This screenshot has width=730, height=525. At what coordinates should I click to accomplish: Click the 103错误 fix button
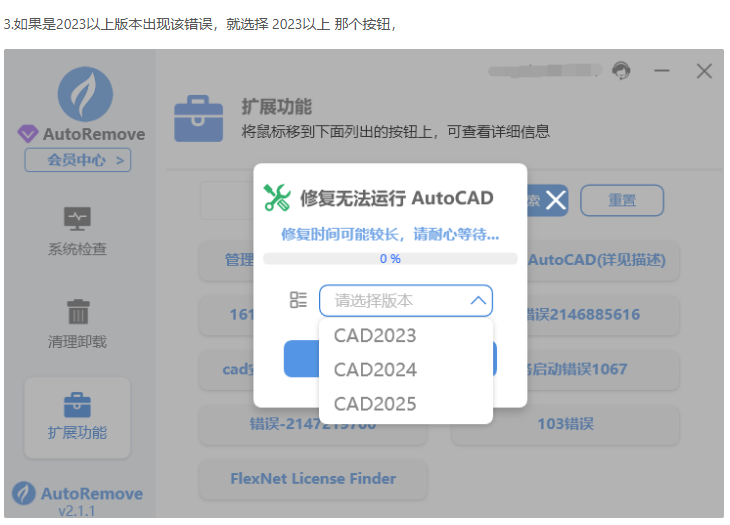565,424
